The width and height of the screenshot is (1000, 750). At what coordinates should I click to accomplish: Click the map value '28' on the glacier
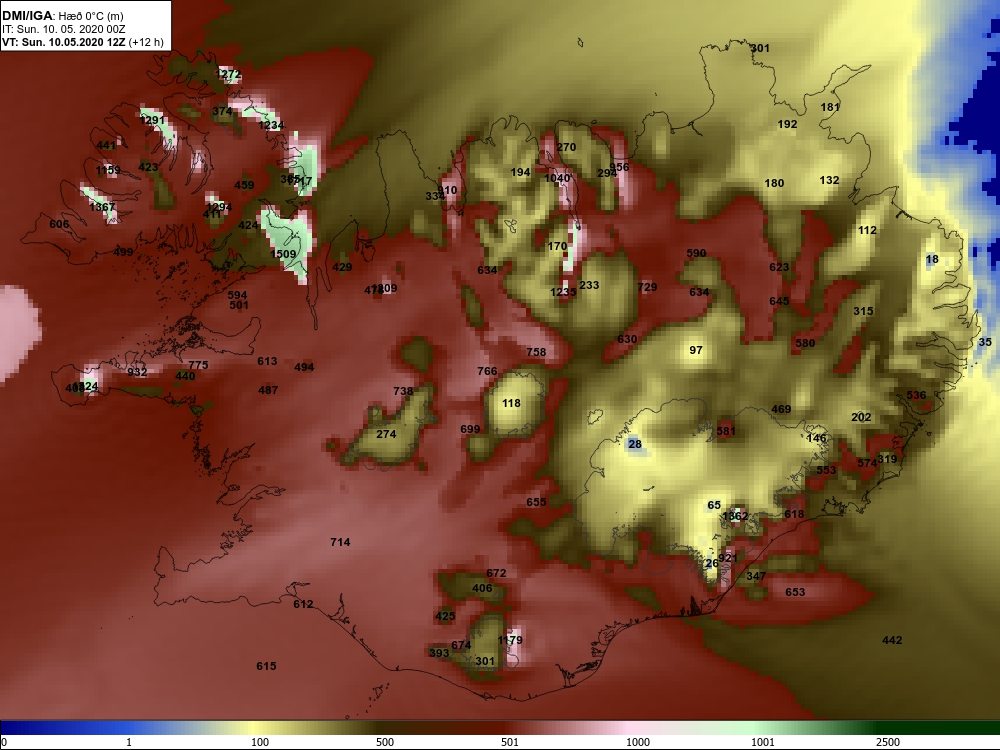[635, 444]
